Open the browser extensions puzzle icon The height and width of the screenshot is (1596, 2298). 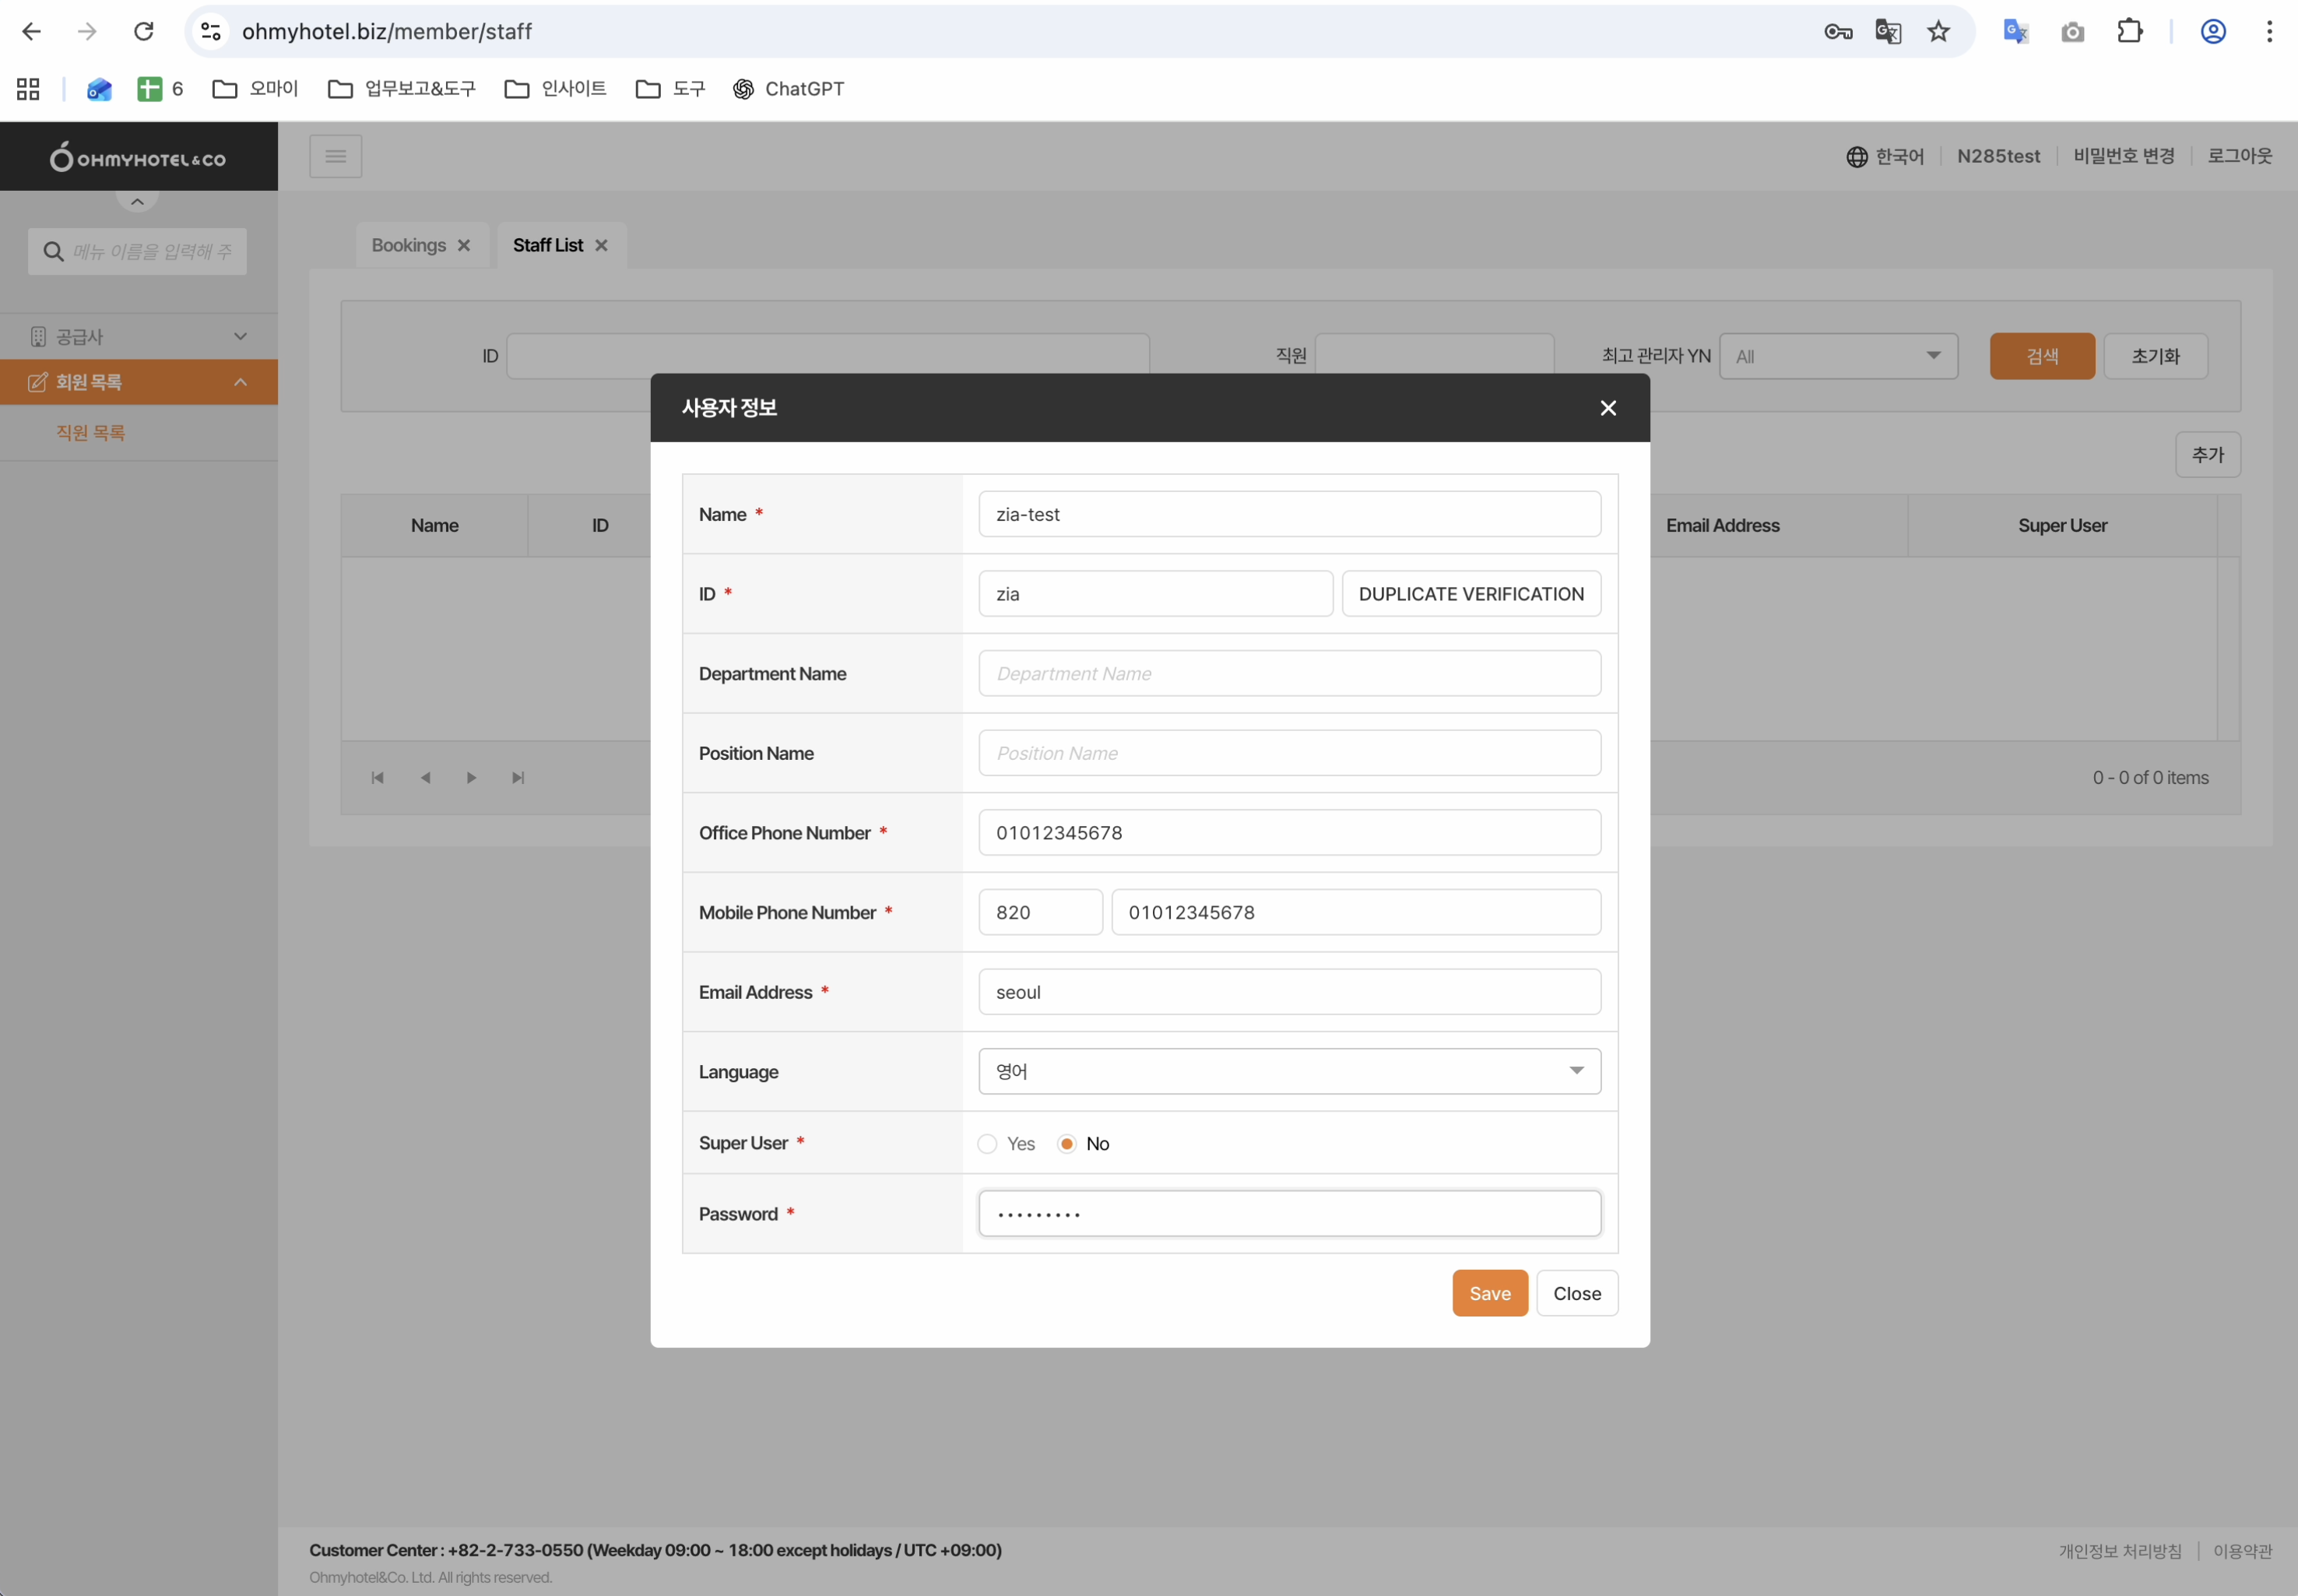click(x=2129, y=32)
